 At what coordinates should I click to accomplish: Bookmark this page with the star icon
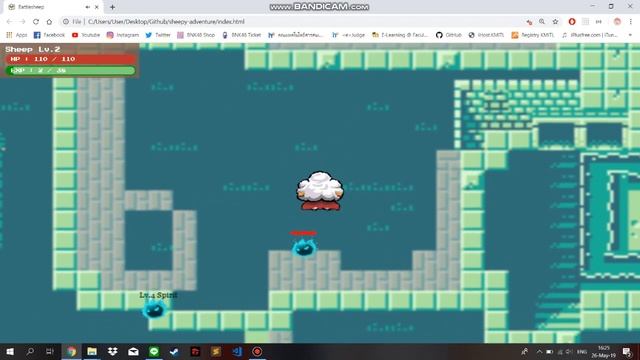555,22
